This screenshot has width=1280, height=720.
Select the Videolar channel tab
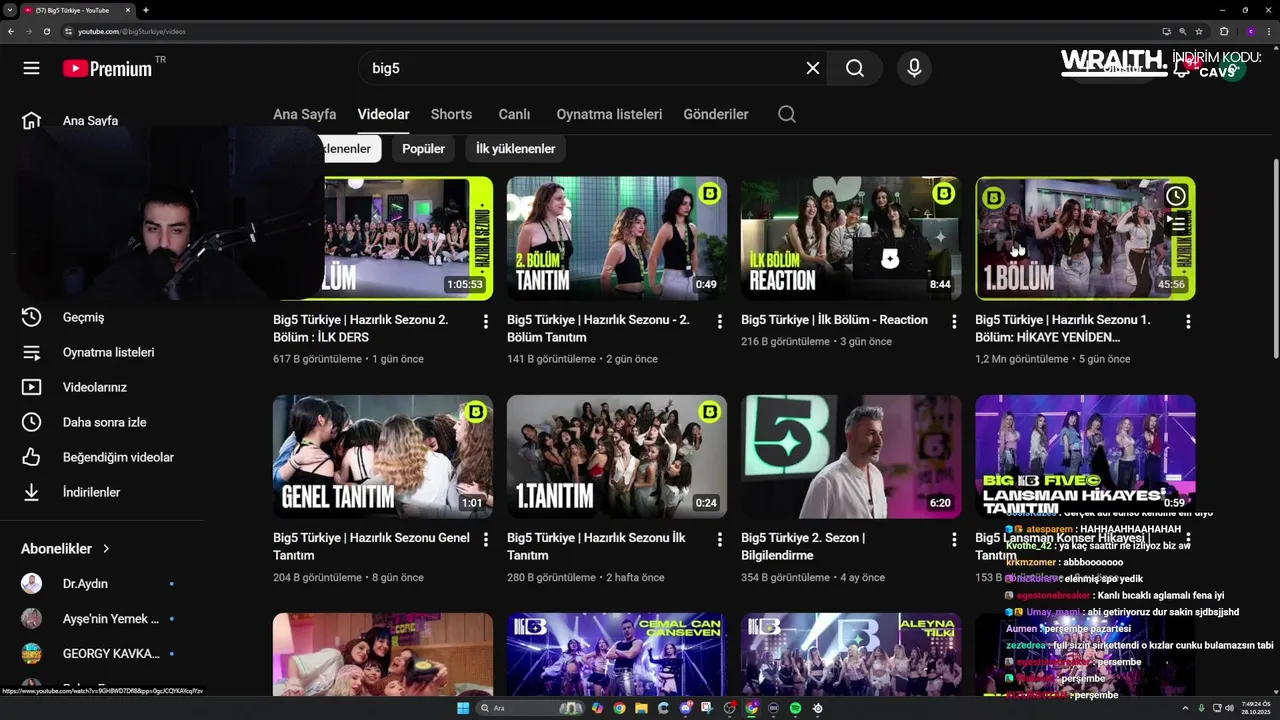[x=383, y=114]
